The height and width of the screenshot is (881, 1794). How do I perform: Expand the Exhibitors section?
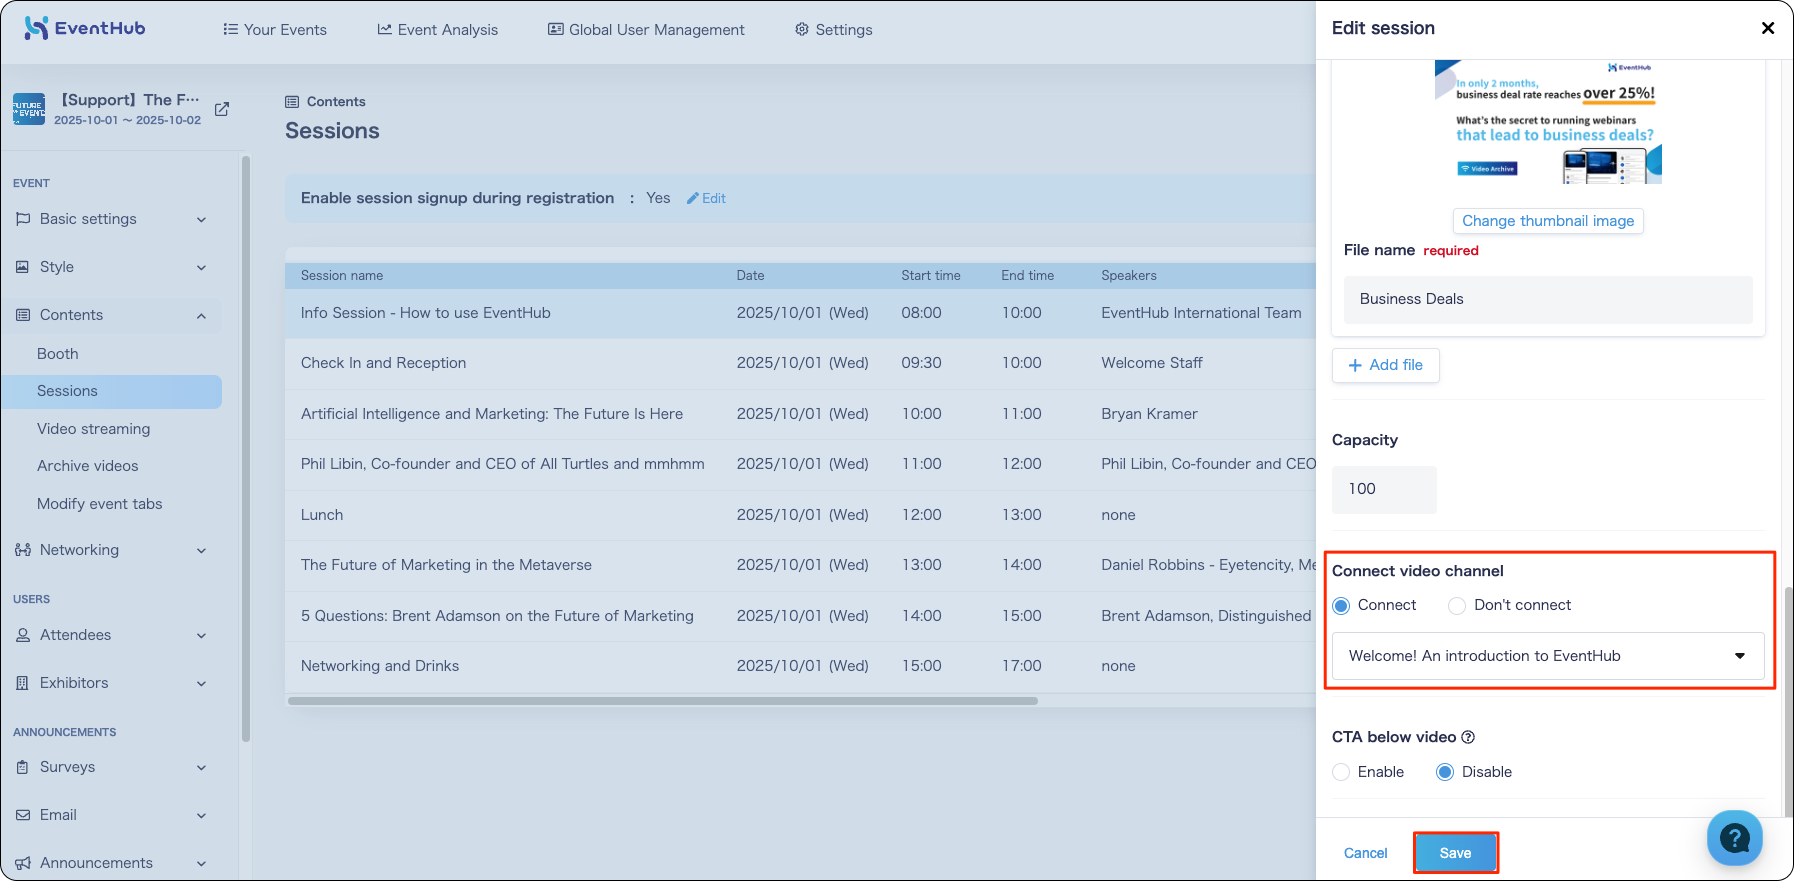[201, 684]
